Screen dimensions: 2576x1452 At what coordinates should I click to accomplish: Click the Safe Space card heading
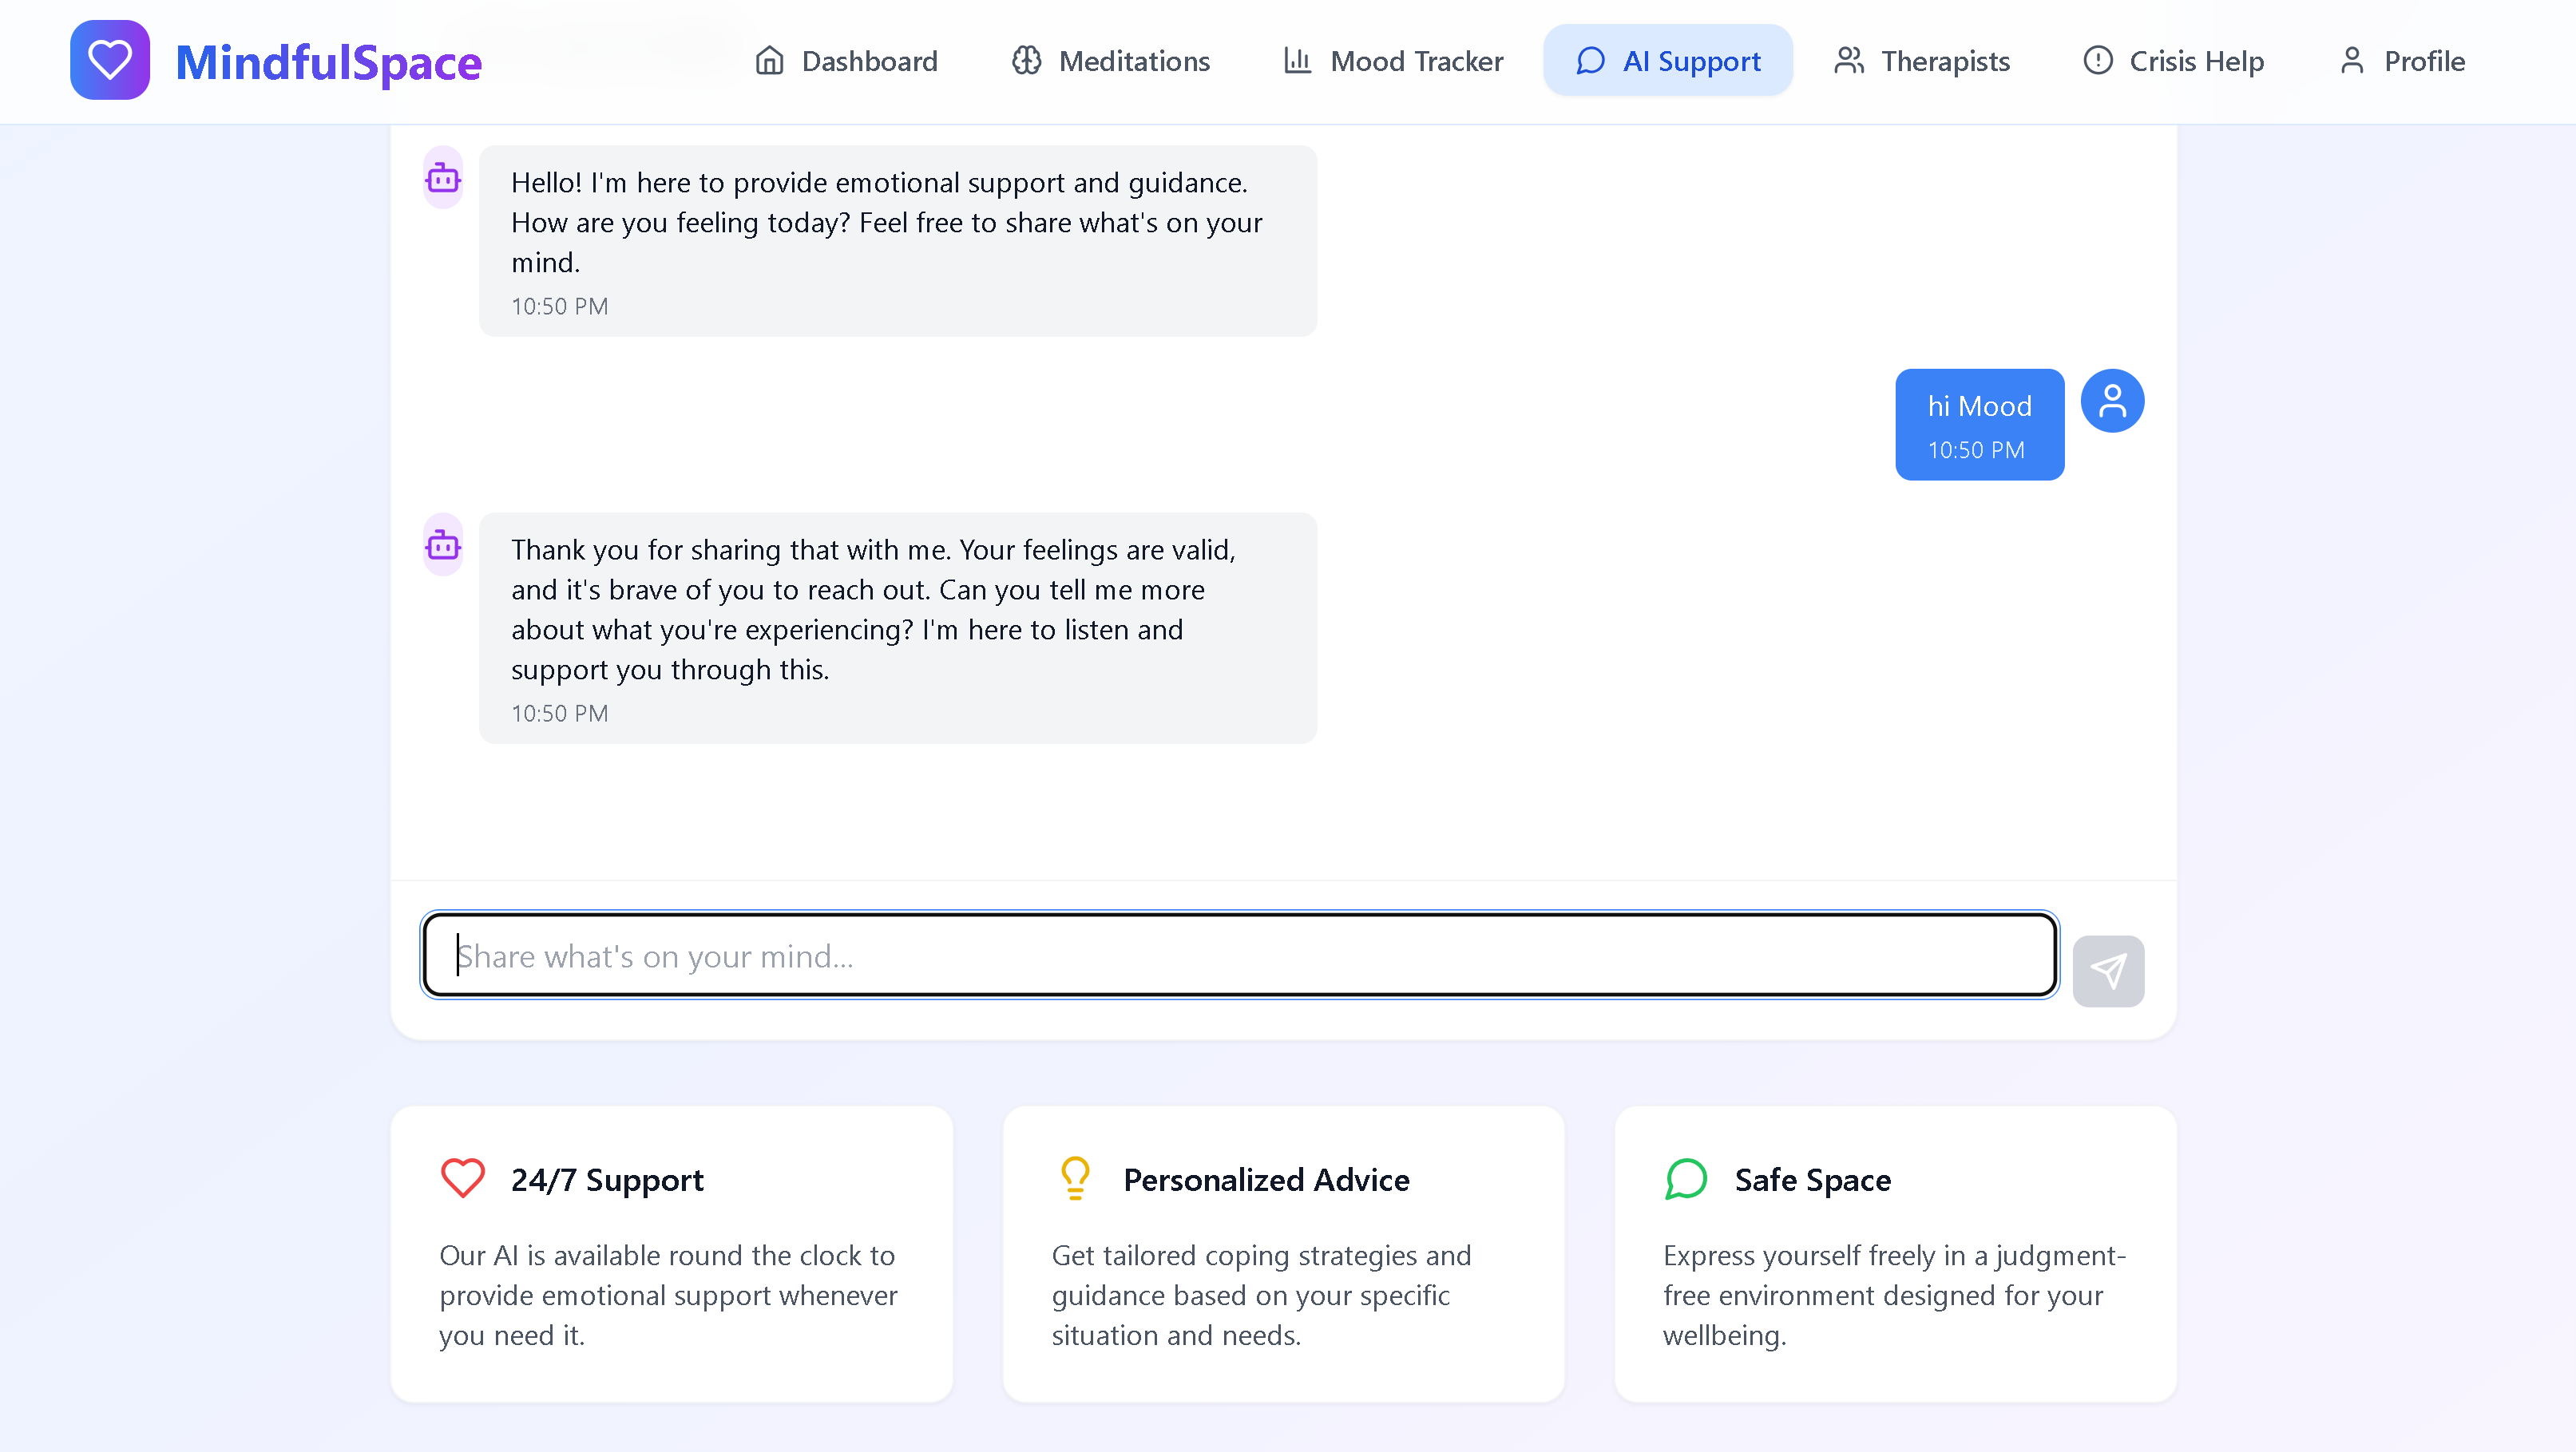tap(1812, 1180)
